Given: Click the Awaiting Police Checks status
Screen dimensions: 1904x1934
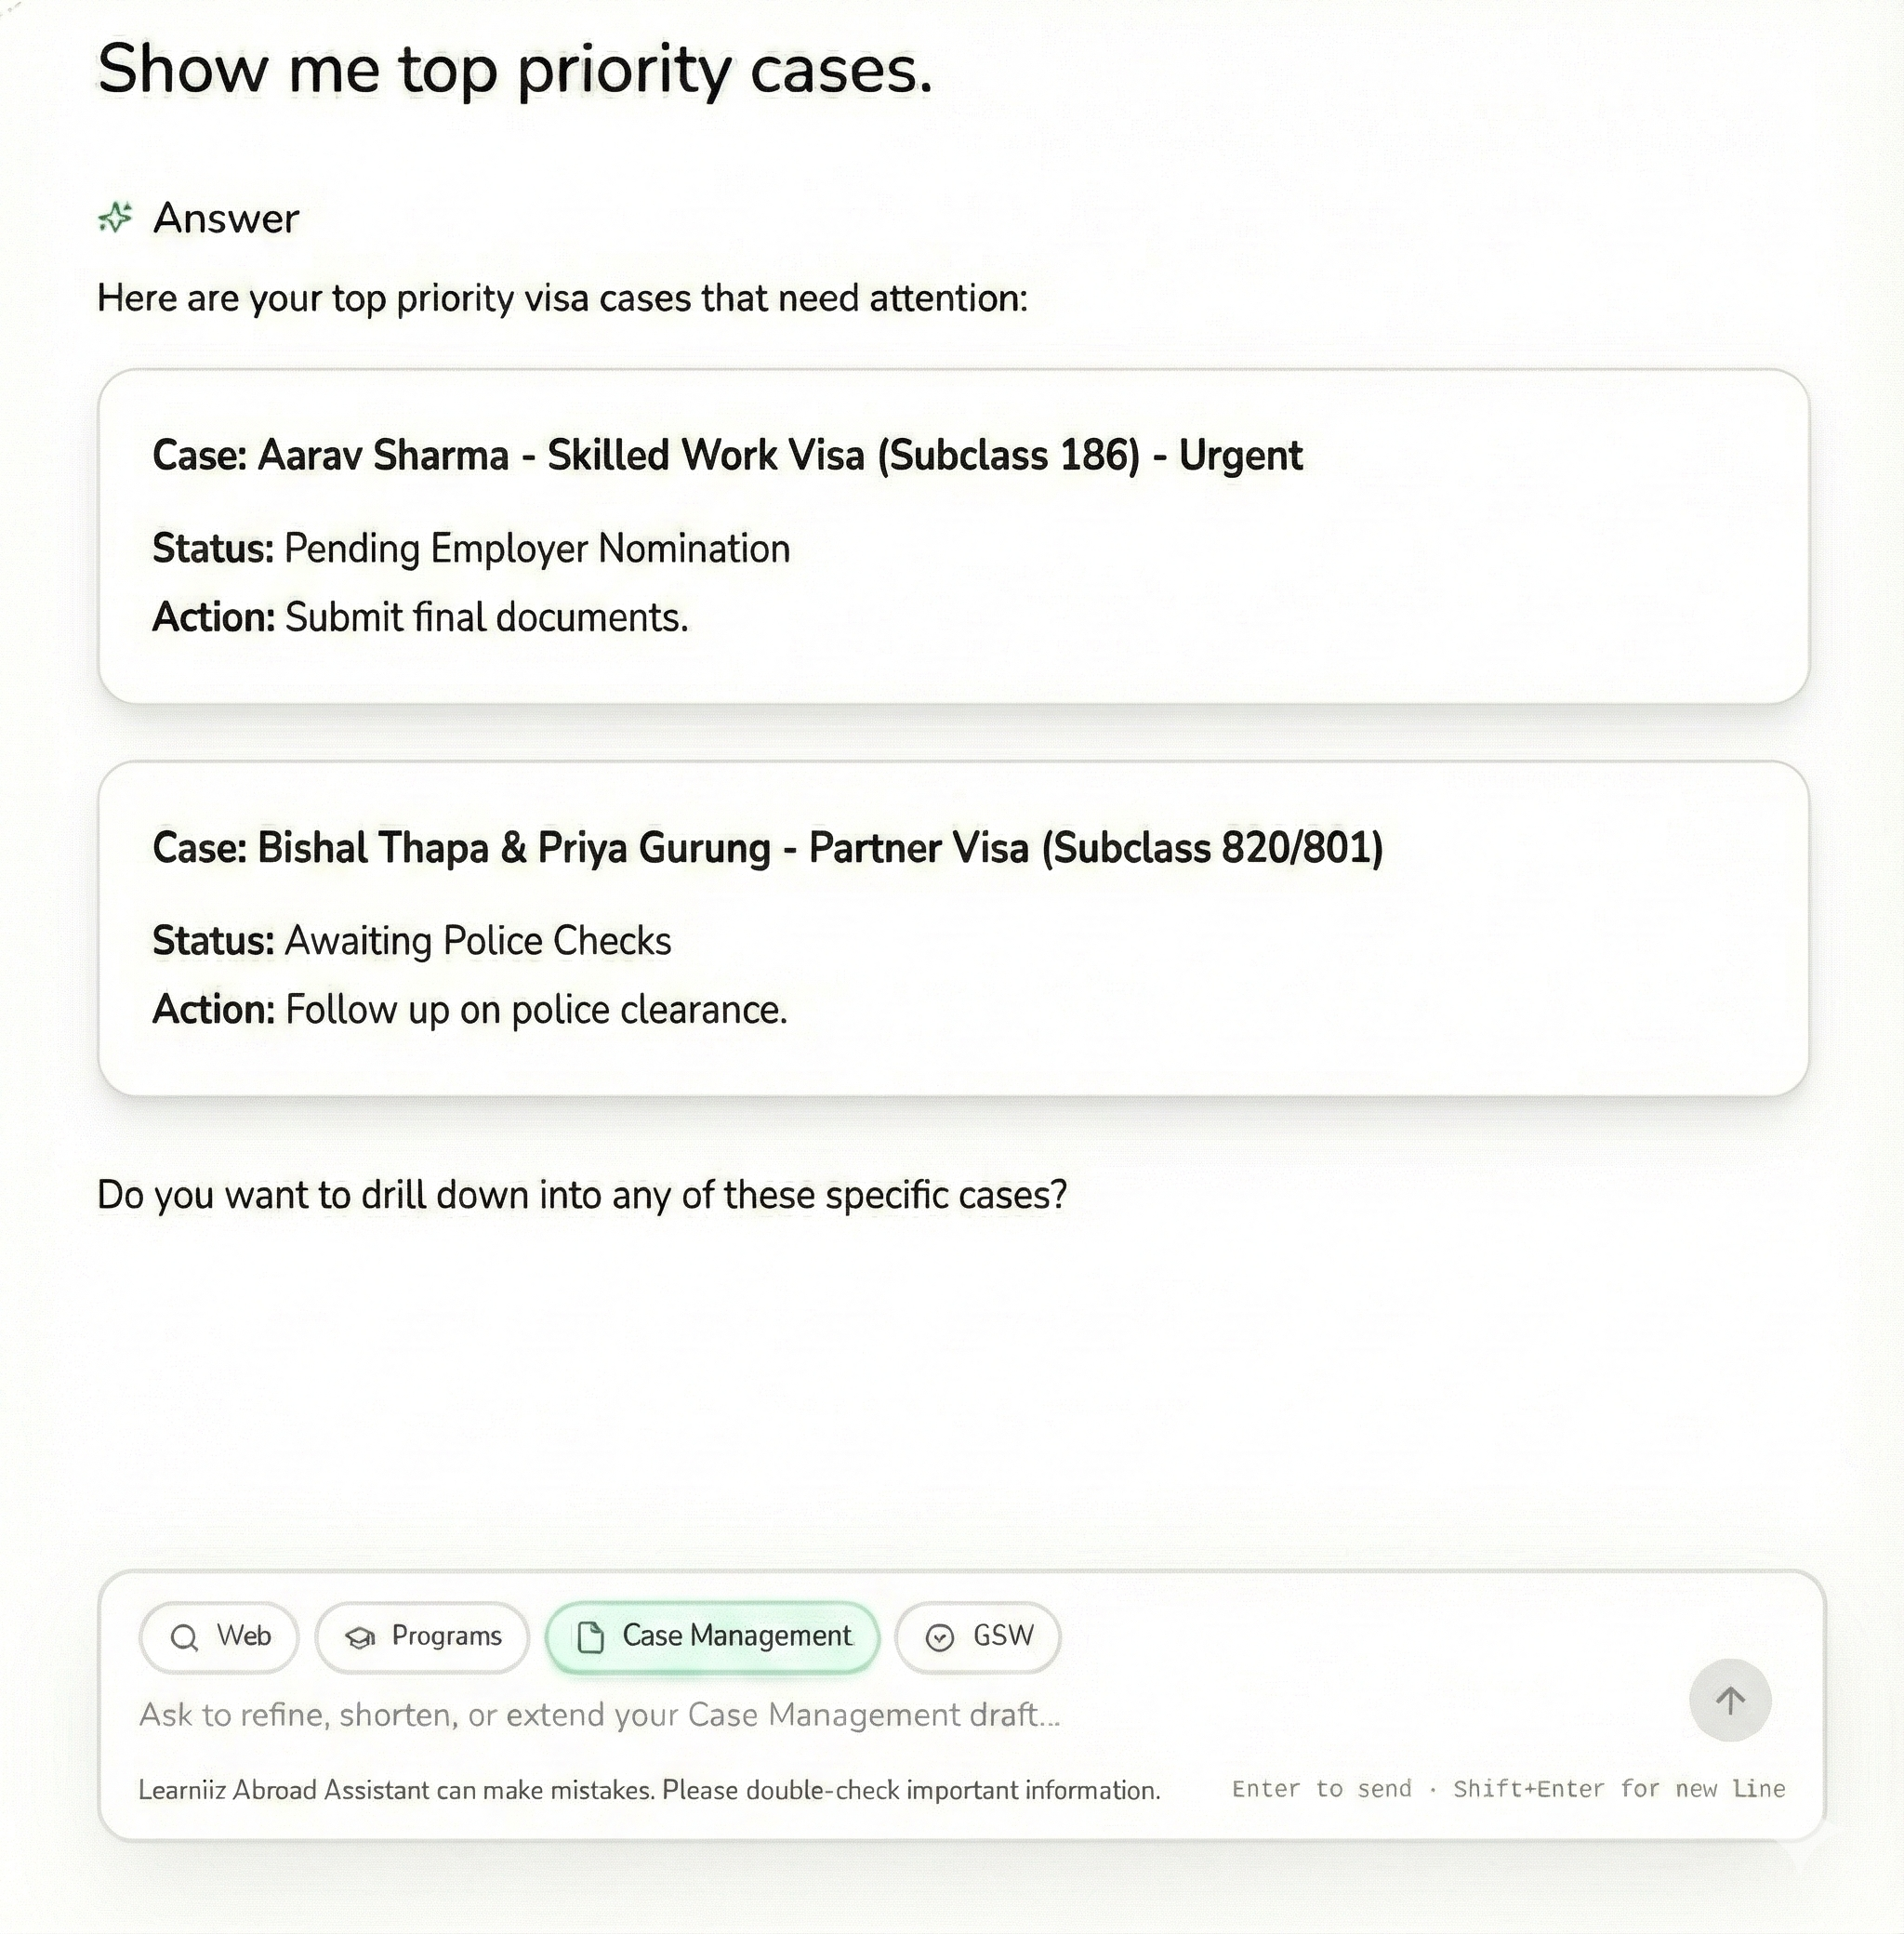Looking at the screenshot, I should coord(477,941).
